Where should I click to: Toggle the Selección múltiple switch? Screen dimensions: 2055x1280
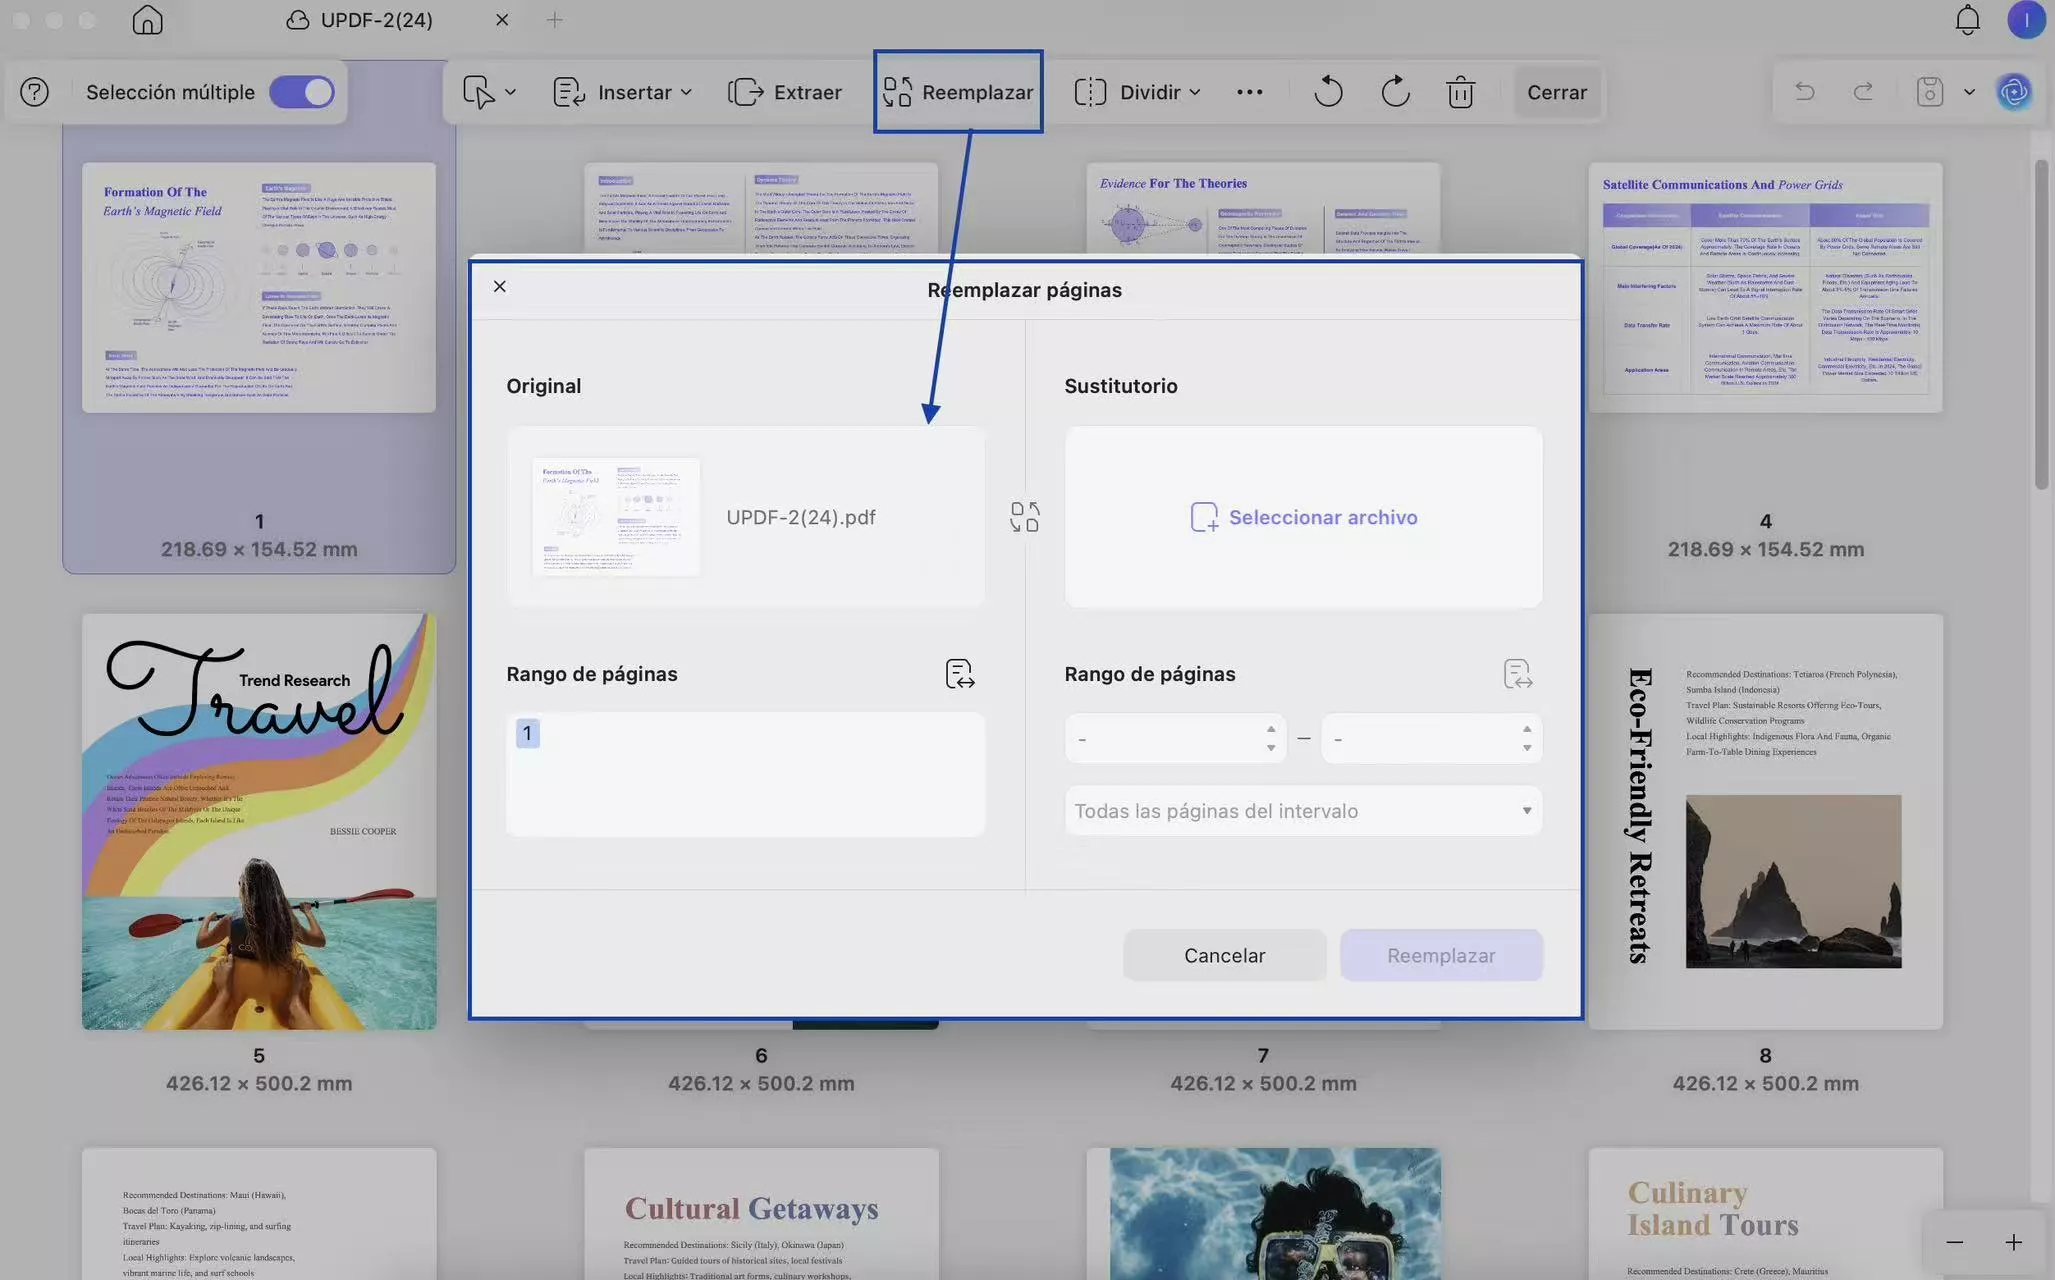(x=301, y=92)
